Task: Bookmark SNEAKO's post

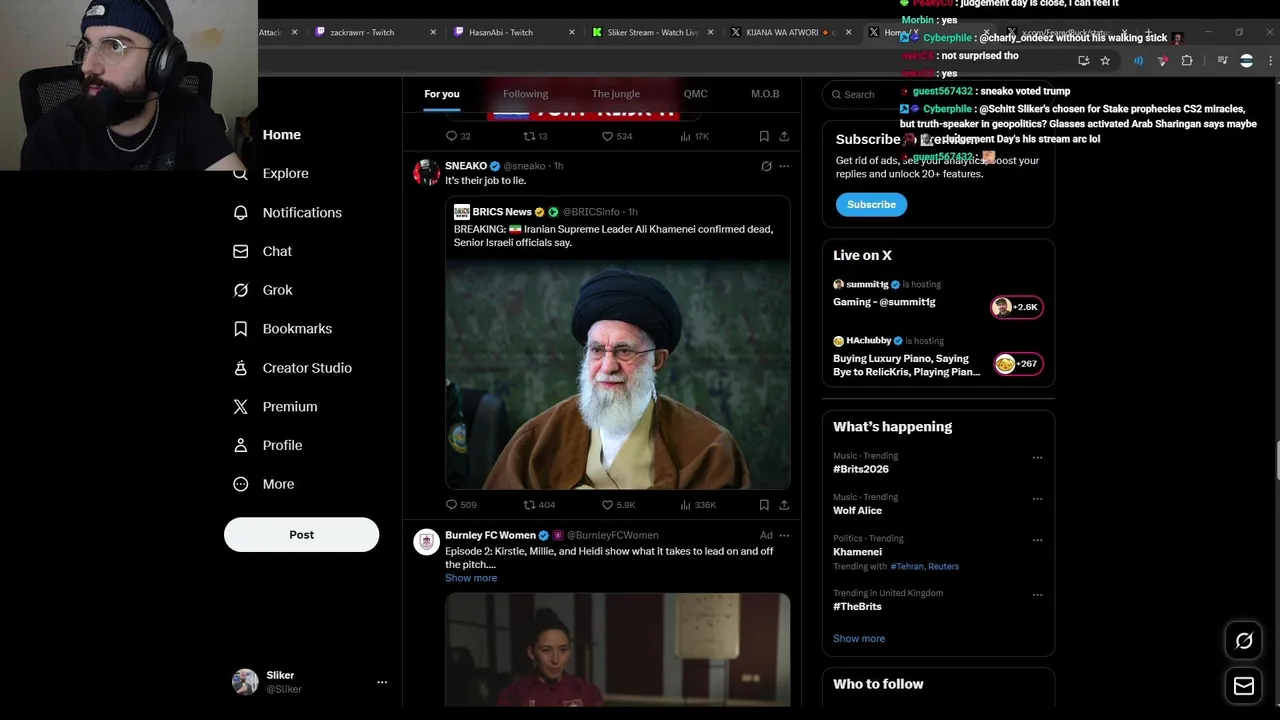Action: 764,505
